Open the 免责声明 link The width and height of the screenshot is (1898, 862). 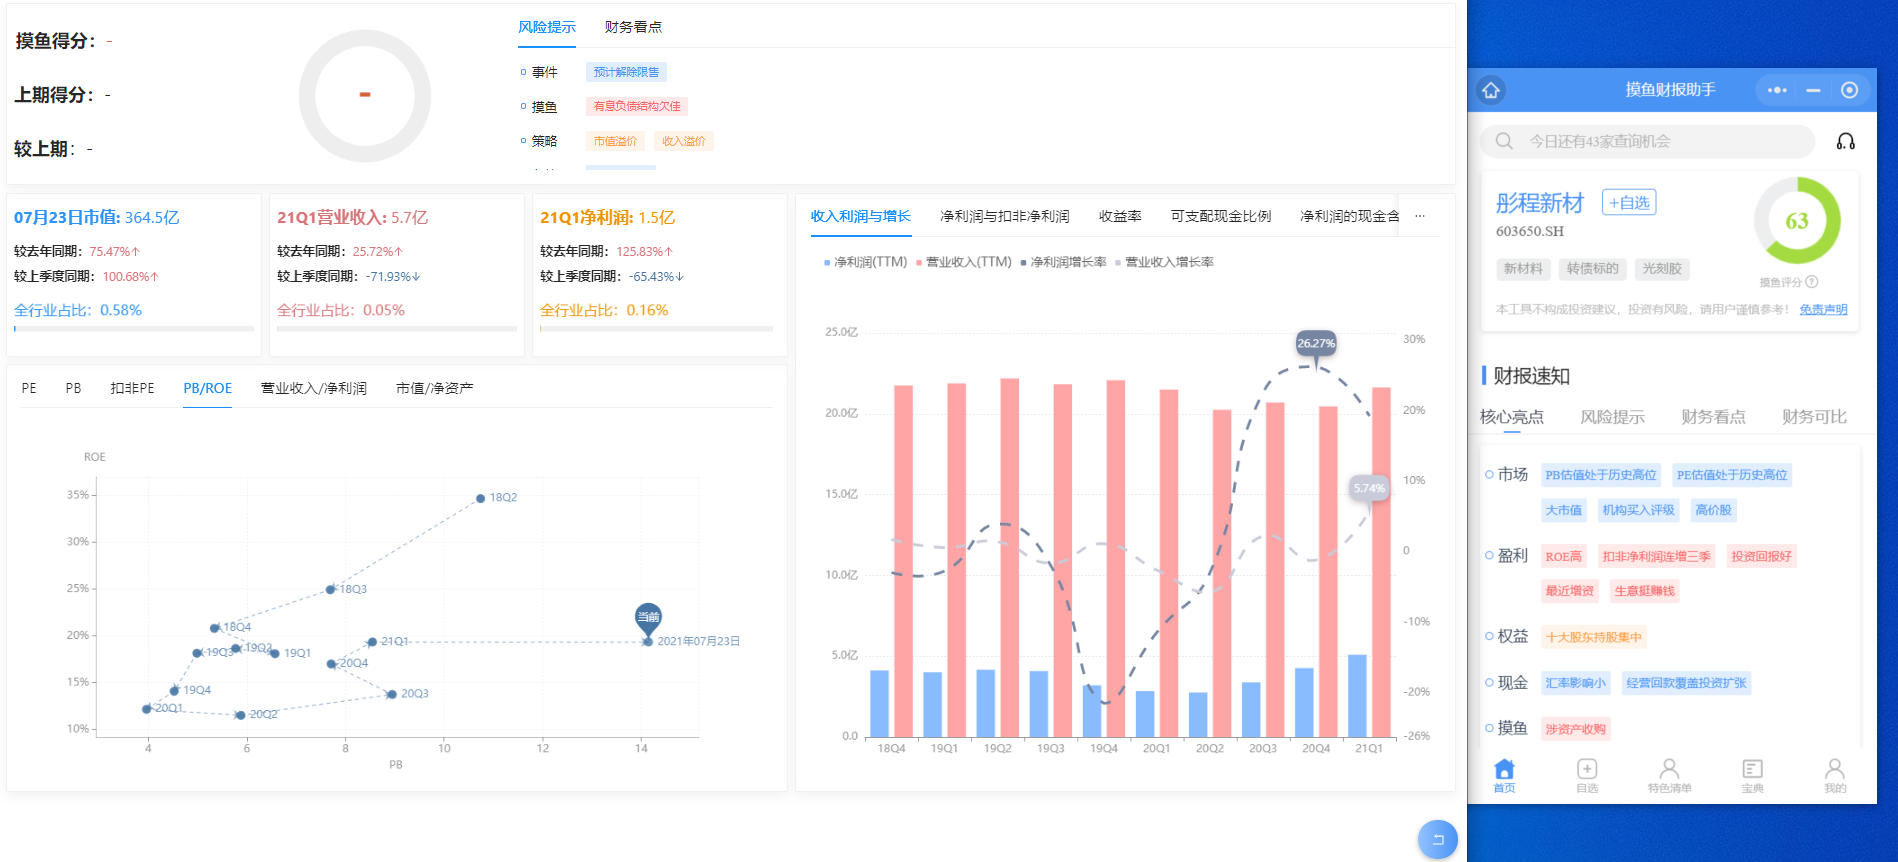[1823, 310]
